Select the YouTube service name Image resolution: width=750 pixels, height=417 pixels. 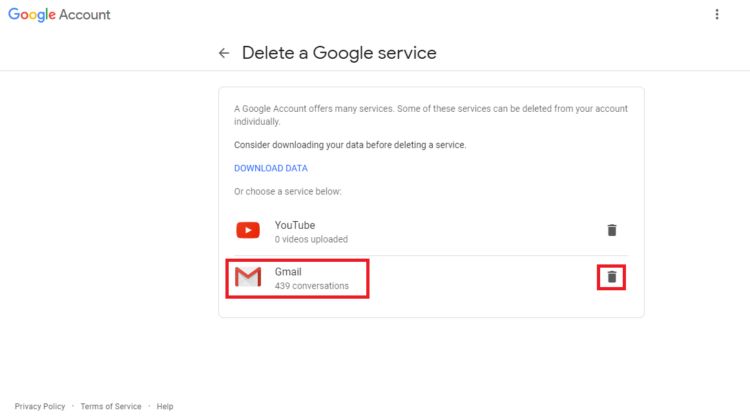click(295, 225)
